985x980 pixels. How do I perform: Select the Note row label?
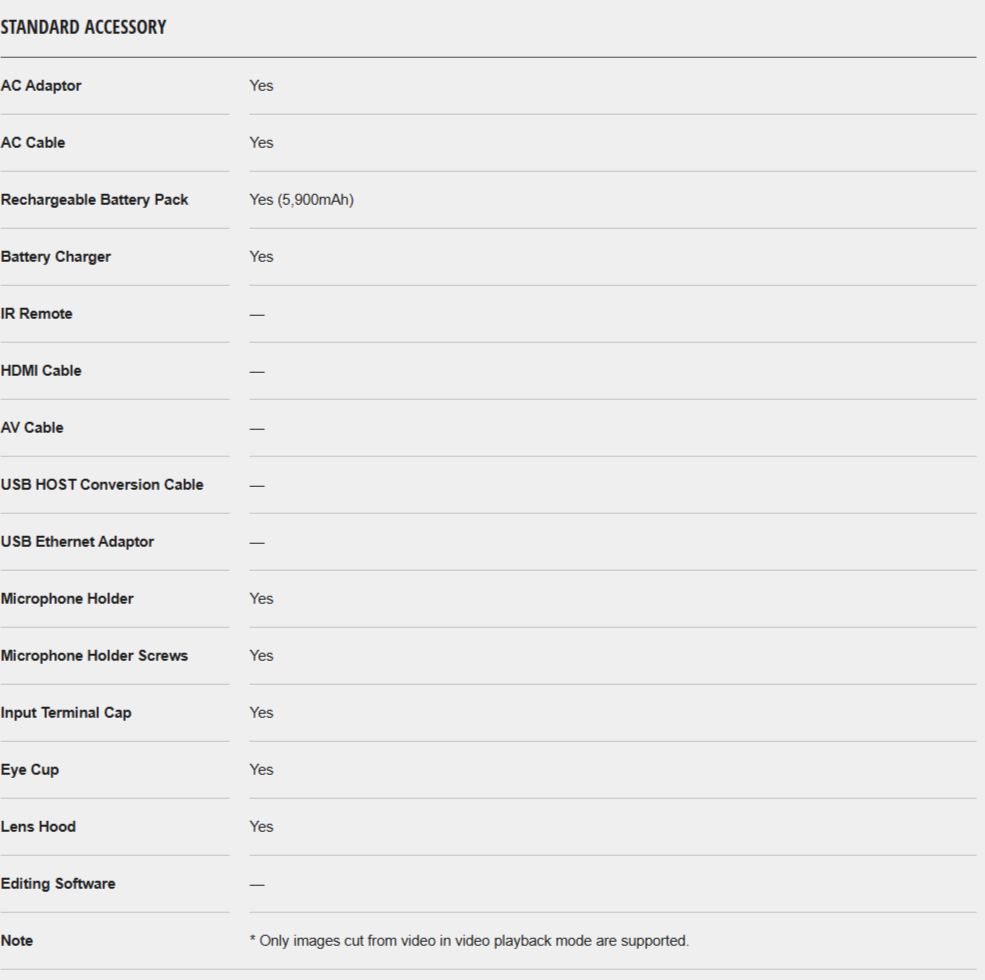17,940
